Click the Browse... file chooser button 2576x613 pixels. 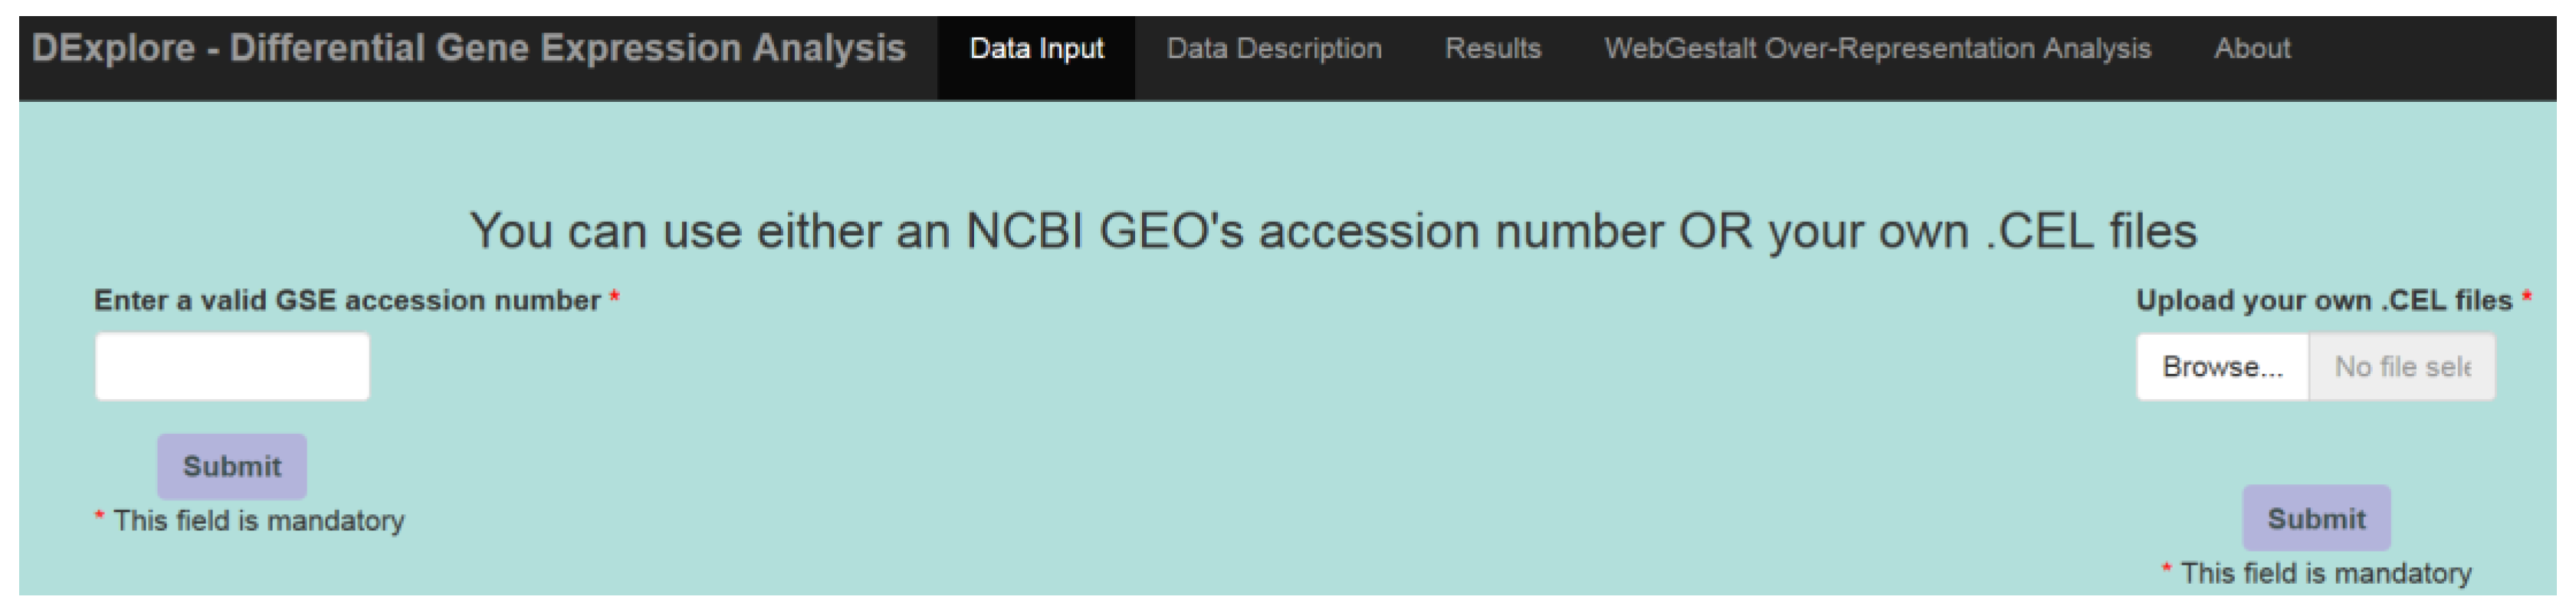click(2222, 367)
